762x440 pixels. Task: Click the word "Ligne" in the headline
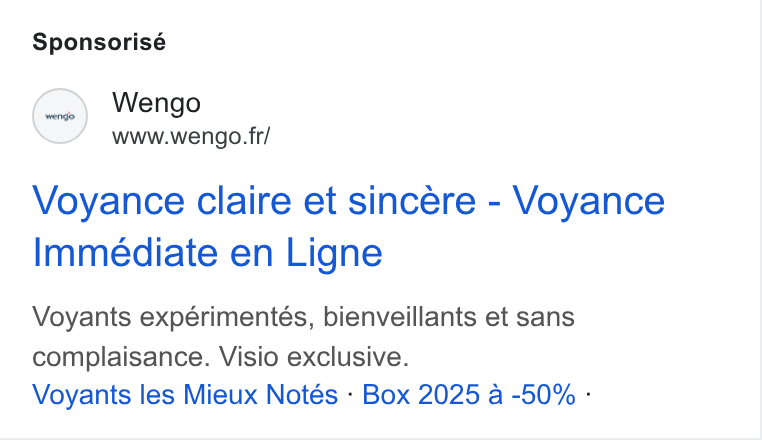pyautogui.click(x=334, y=253)
